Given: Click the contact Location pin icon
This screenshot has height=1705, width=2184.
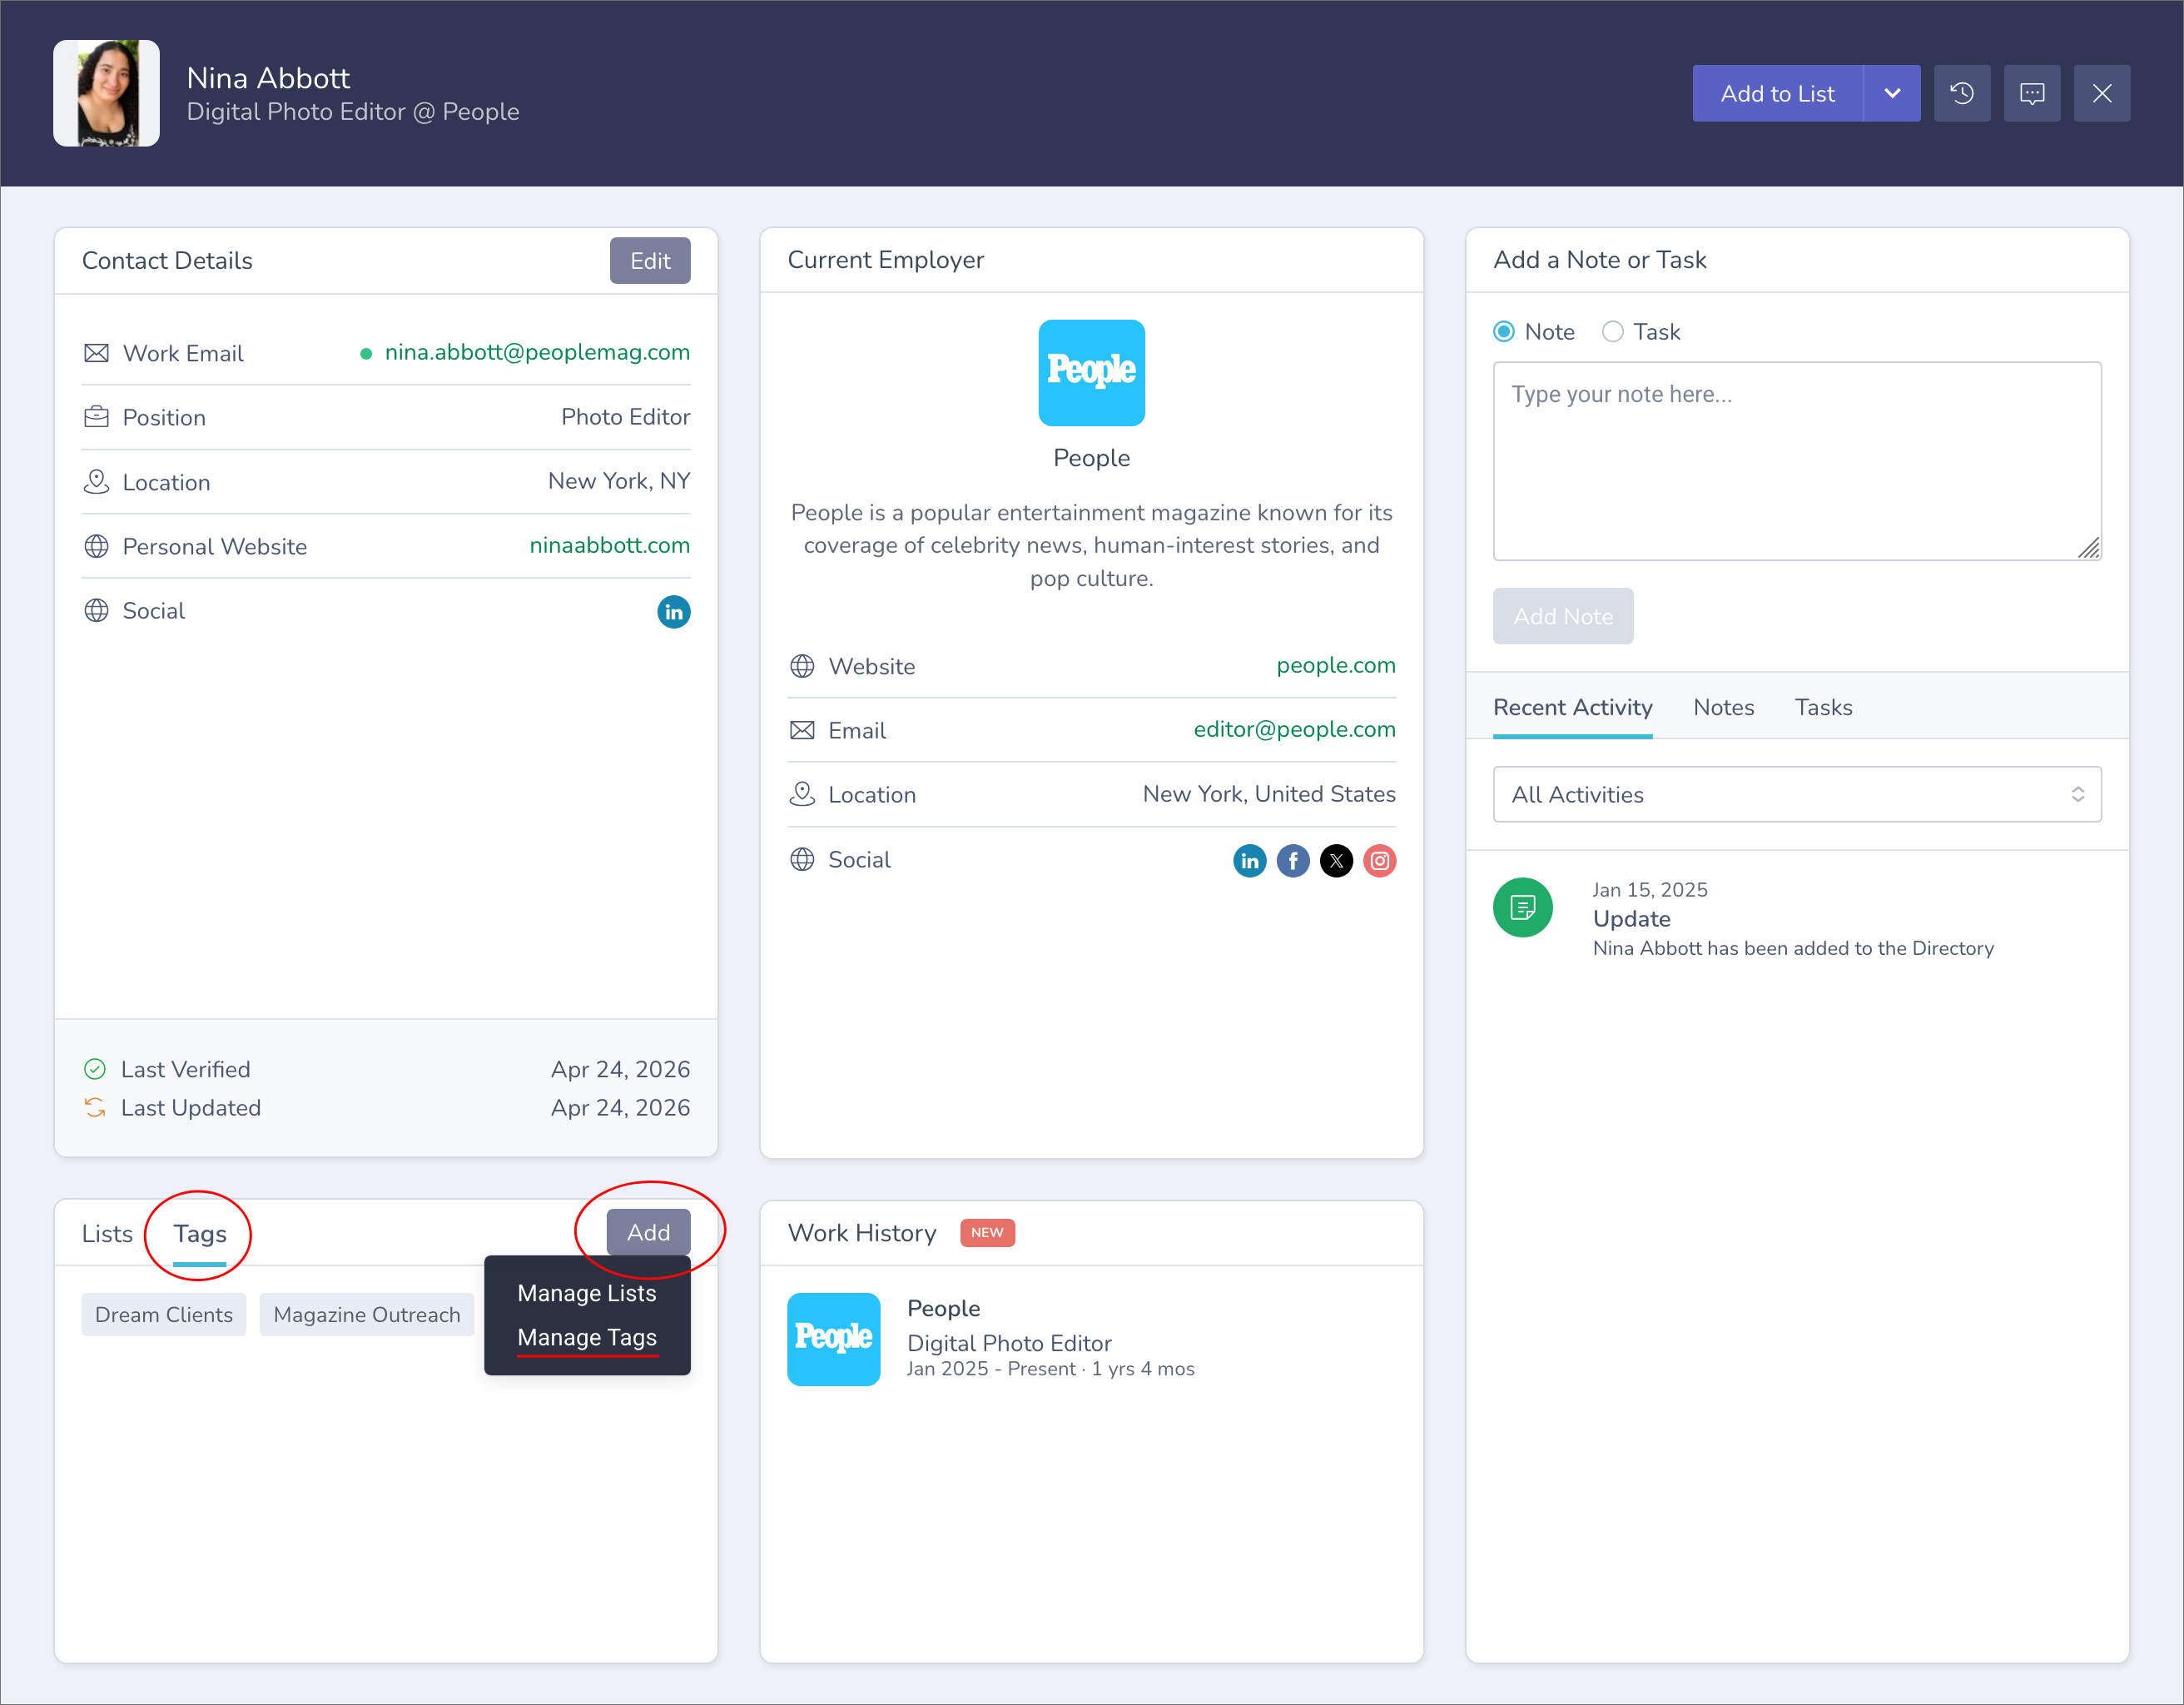Looking at the screenshot, I should coord(97,482).
